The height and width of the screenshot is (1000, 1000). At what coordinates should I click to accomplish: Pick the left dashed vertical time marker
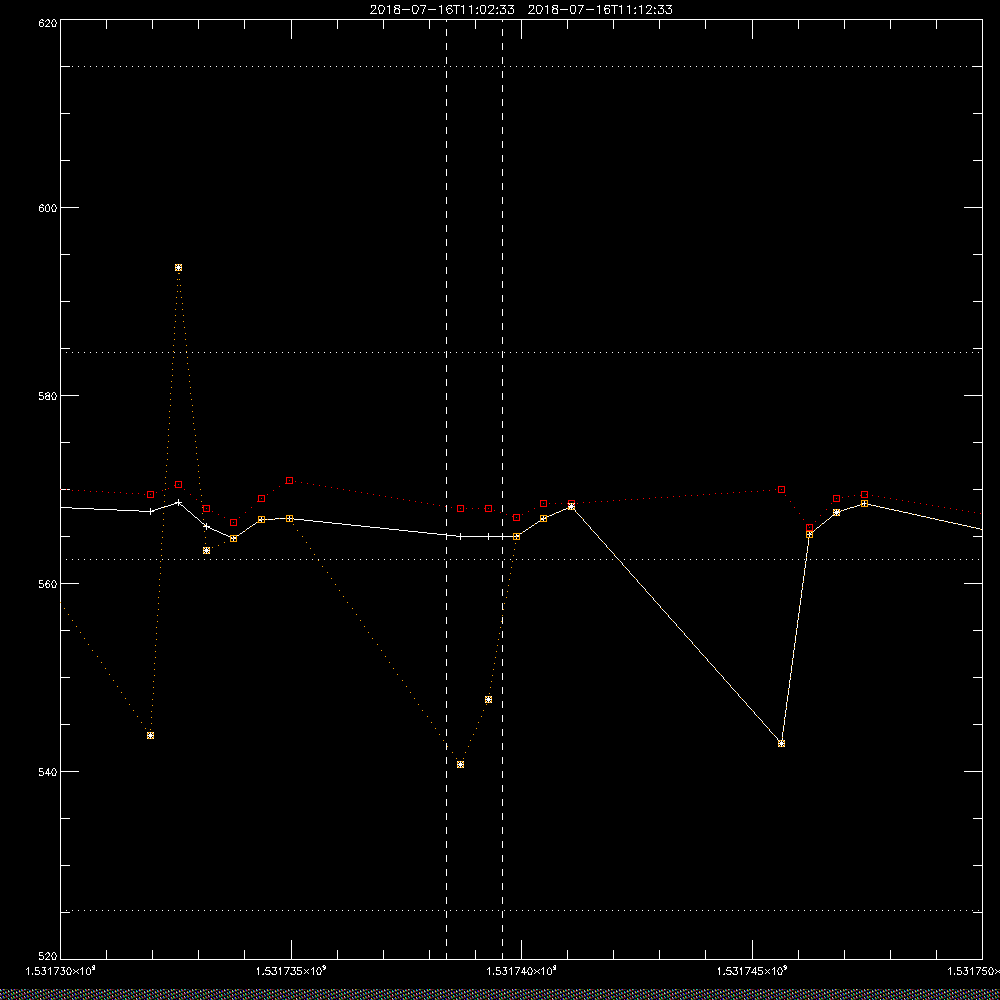click(x=446, y=488)
